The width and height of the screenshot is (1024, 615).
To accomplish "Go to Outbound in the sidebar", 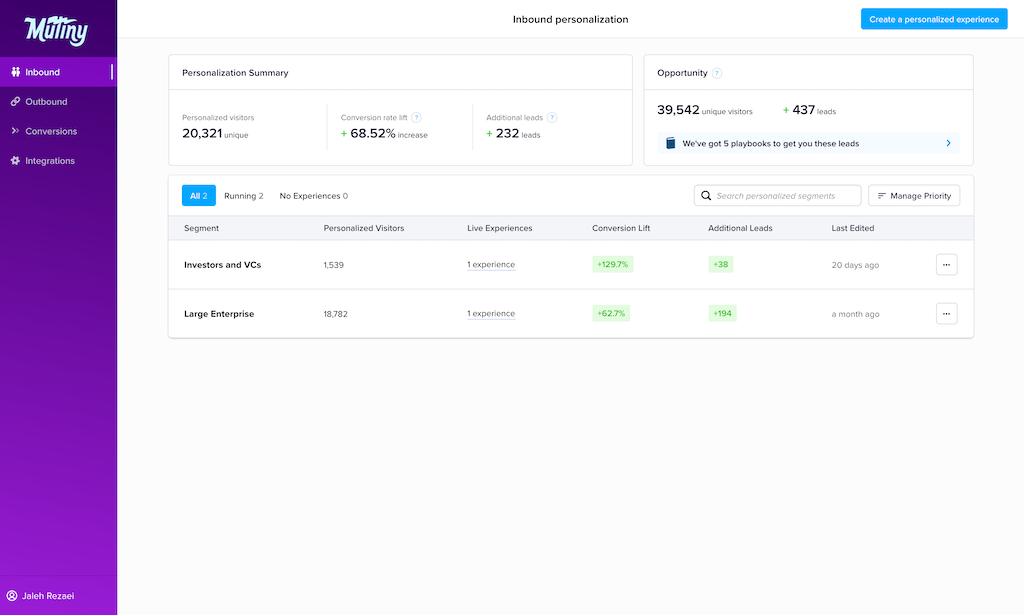I will tap(46, 102).
